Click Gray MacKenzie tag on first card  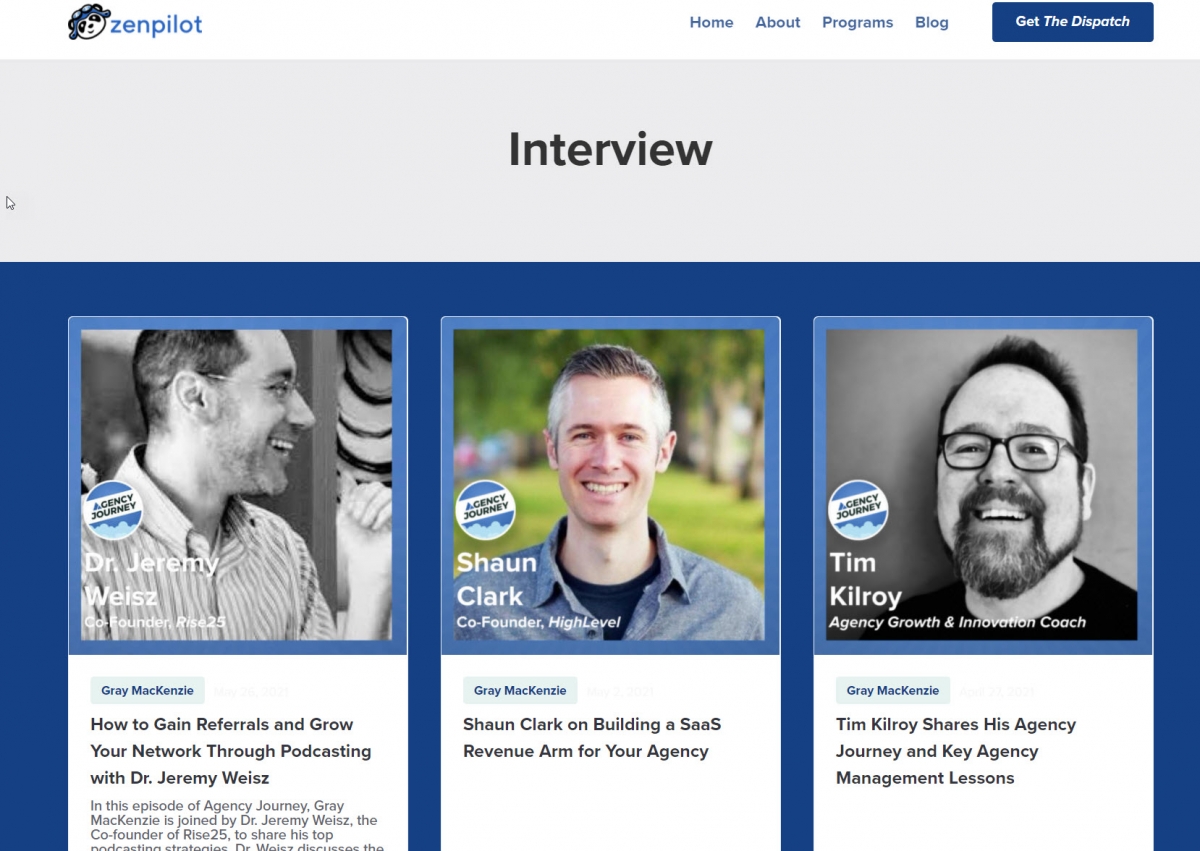(147, 690)
